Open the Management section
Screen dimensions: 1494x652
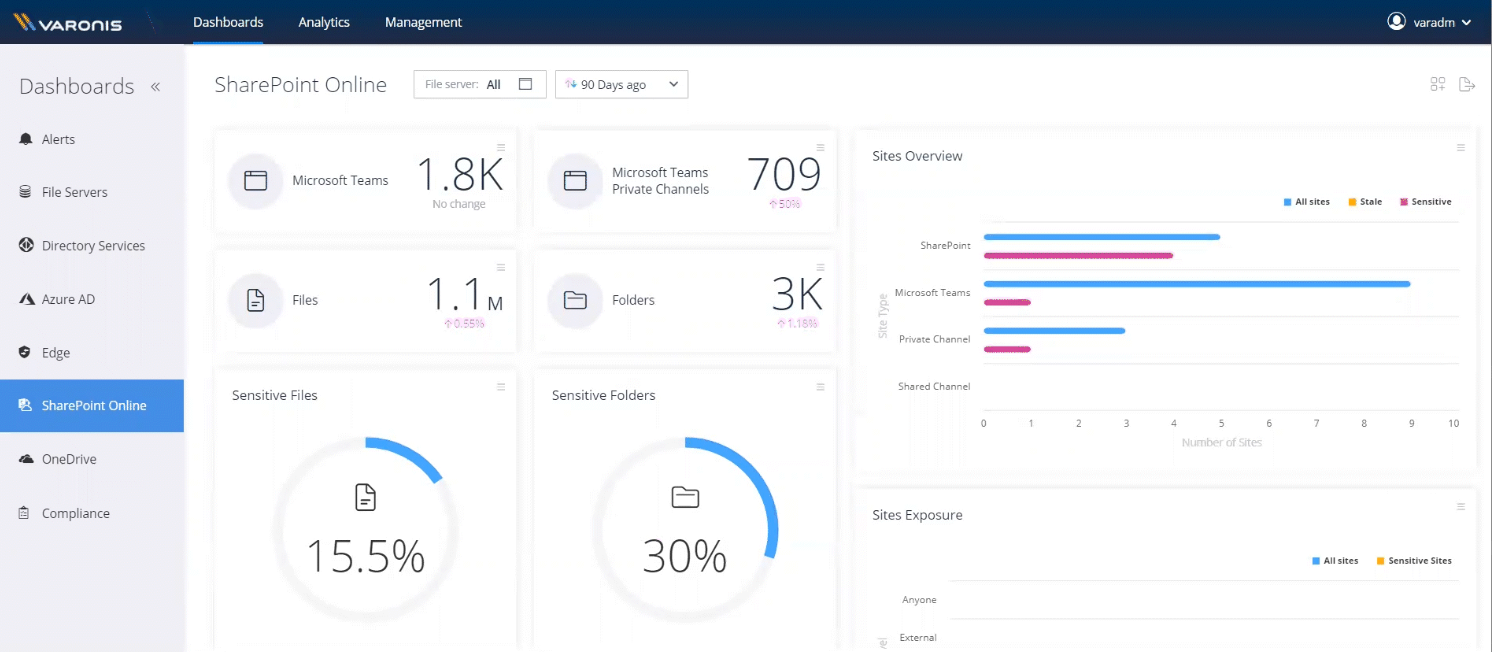[x=423, y=21]
